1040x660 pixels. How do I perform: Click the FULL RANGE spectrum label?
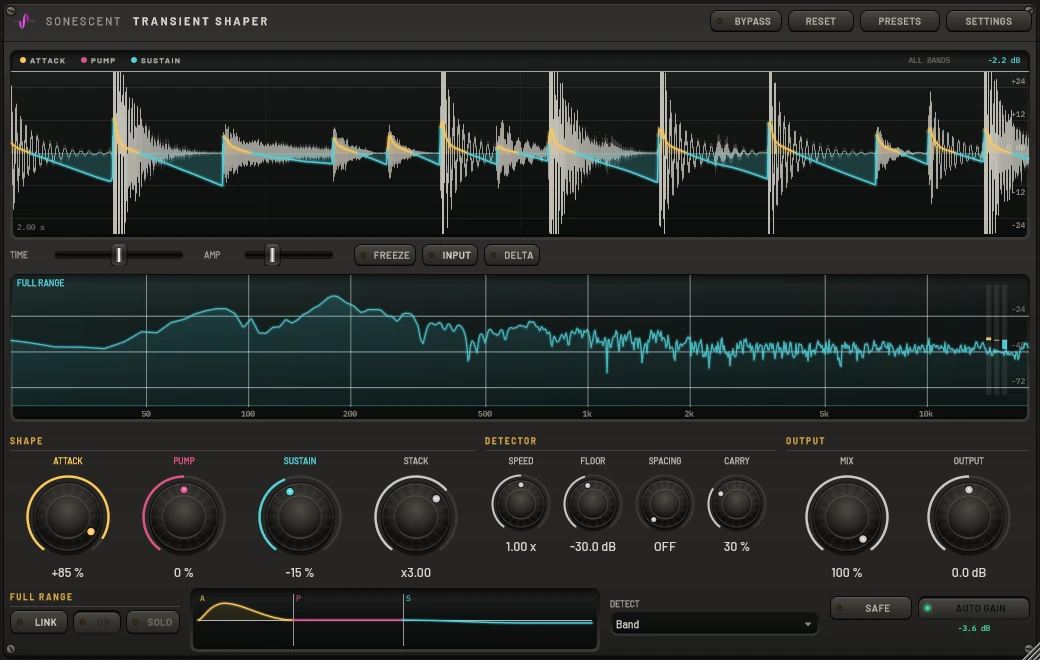(40, 283)
